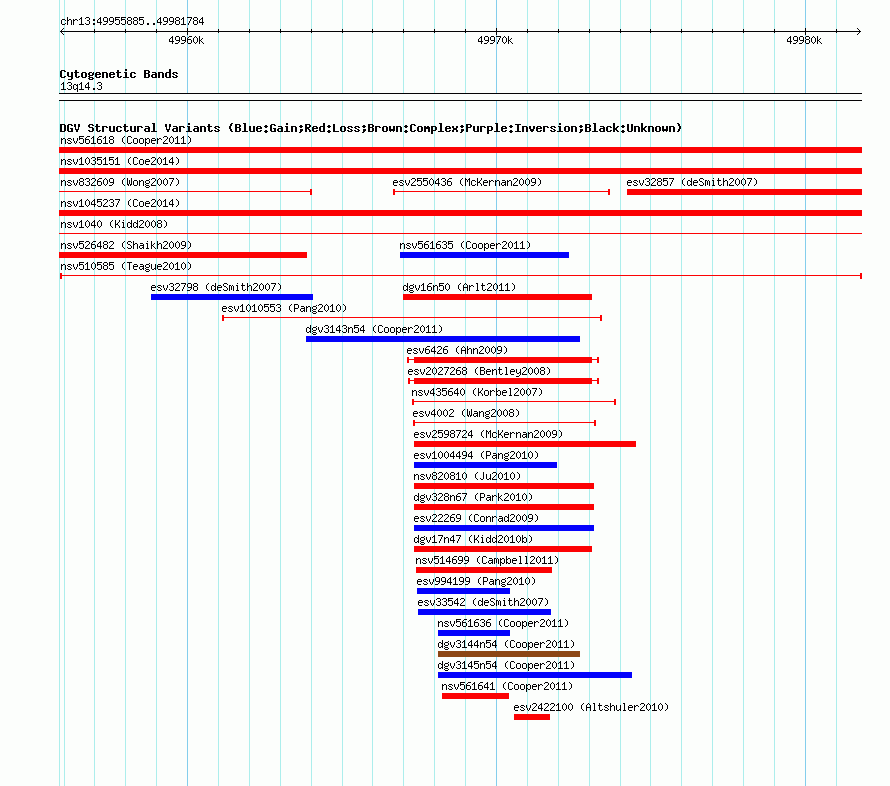Click the blue bar under dgv3145n54

tap(535, 675)
